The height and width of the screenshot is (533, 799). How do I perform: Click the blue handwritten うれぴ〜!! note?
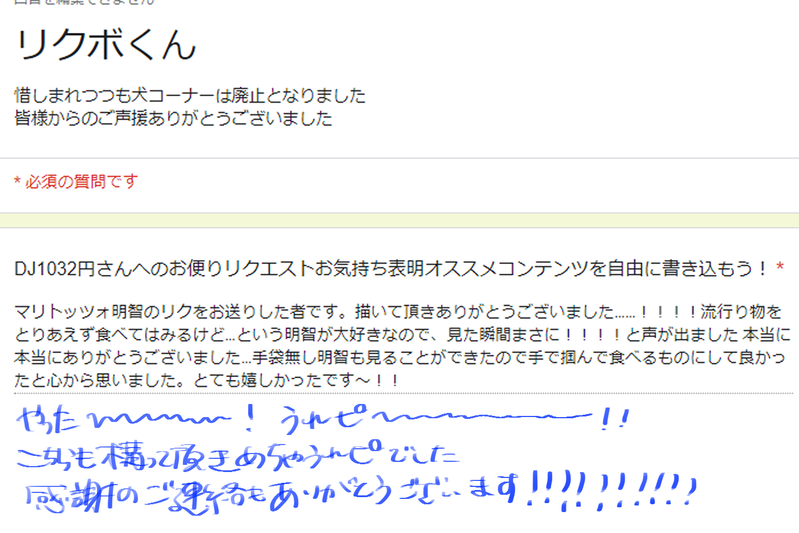point(455,418)
